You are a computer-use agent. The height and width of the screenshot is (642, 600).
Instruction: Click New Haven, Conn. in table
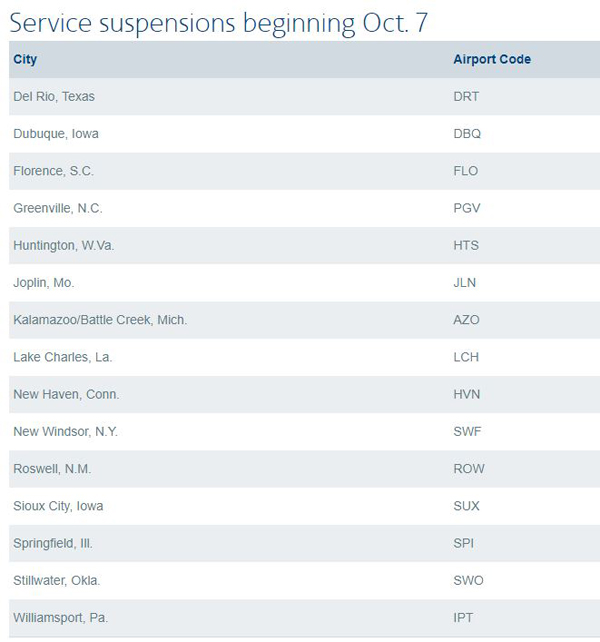(66, 395)
